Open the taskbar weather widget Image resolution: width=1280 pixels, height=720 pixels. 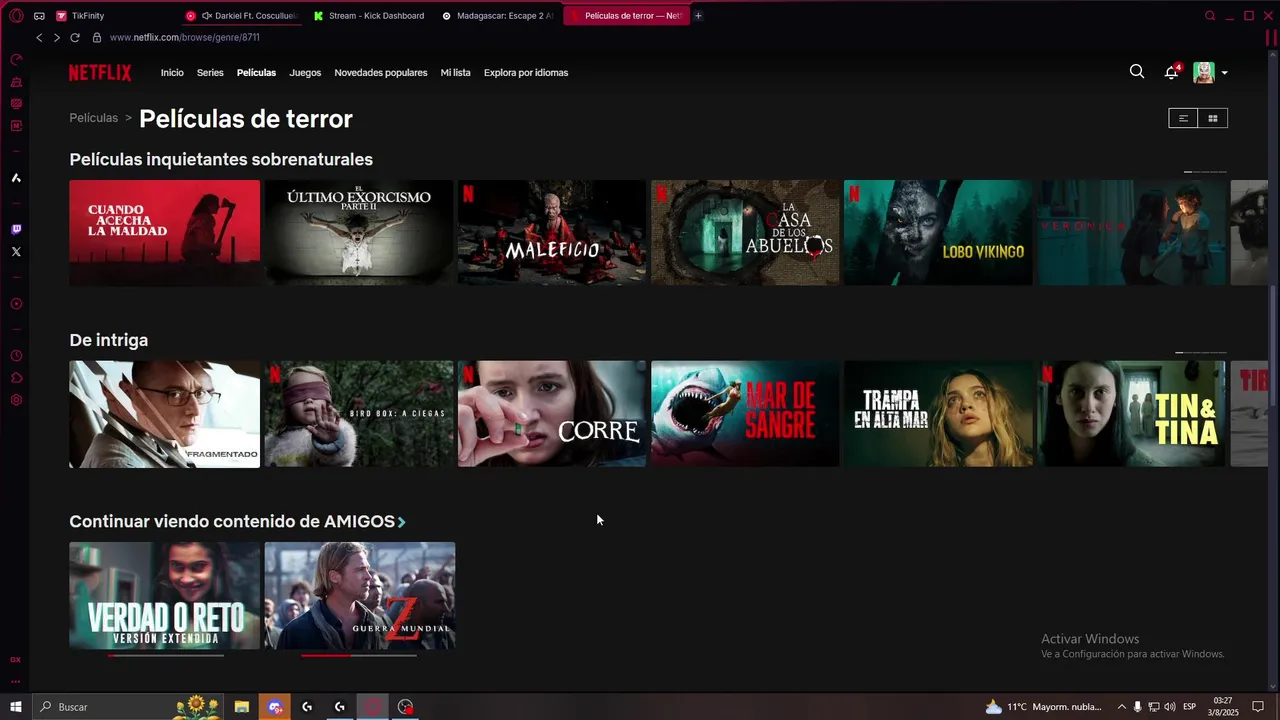coord(1044,707)
